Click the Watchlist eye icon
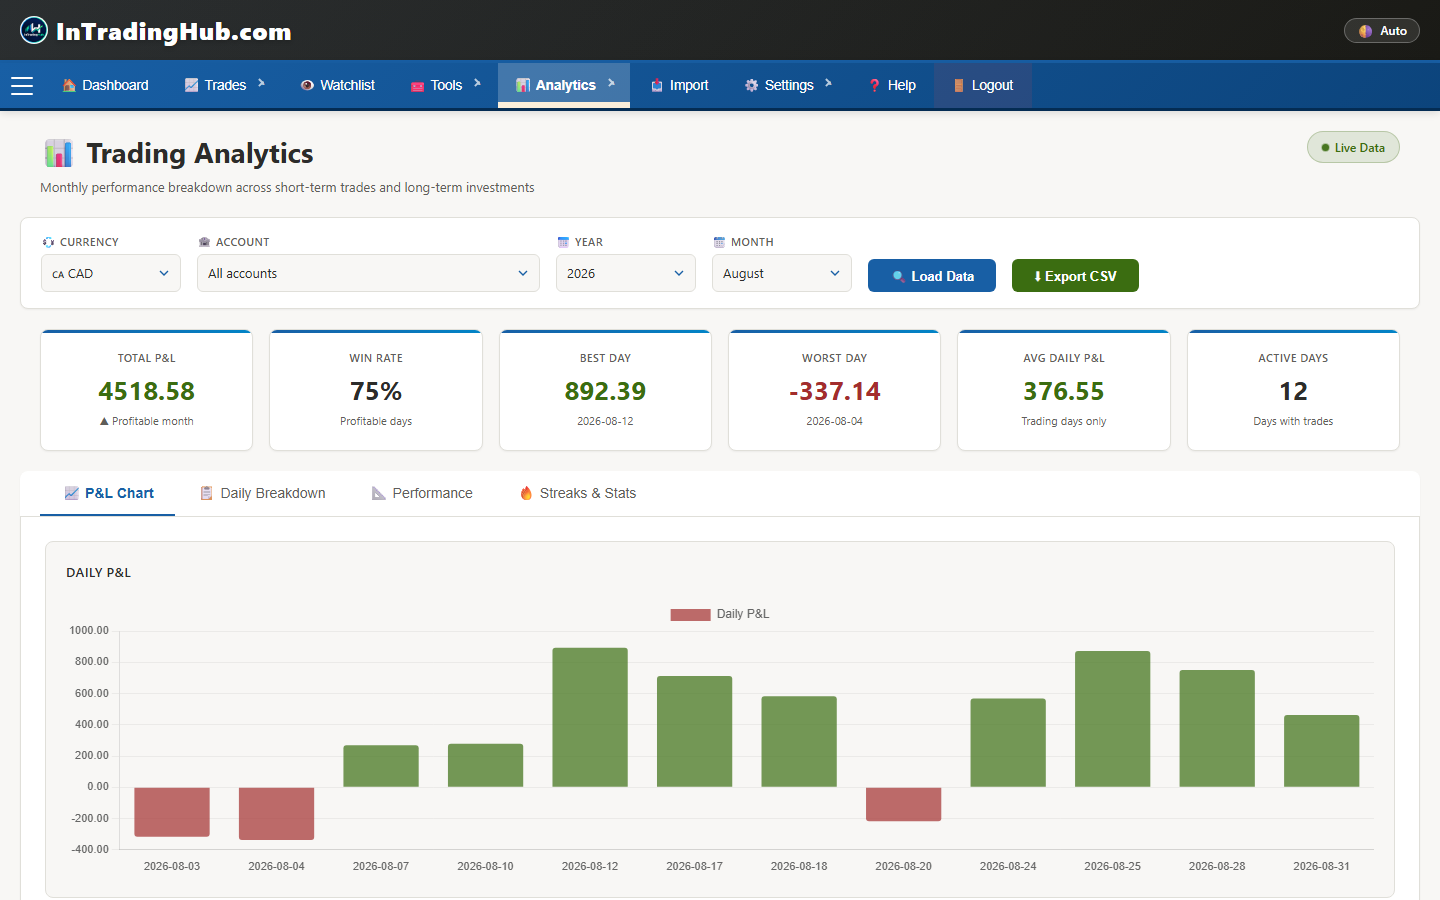The image size is (1440, 900). click(307, 85)
